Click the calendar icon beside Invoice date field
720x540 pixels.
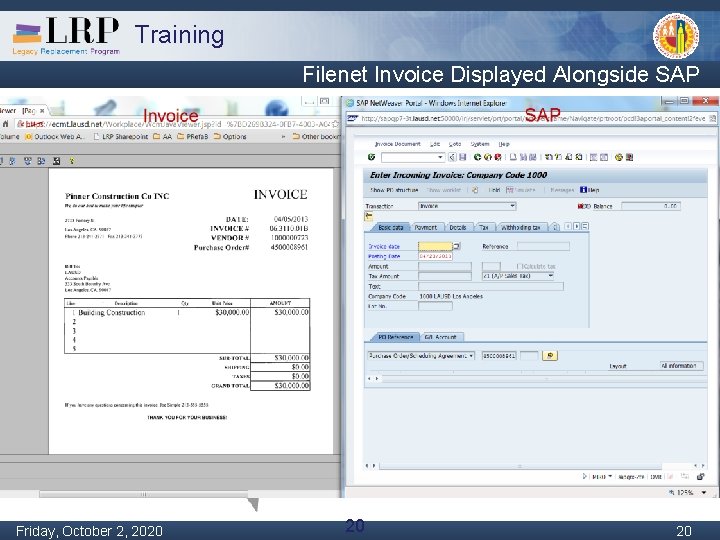pos(456,246)
